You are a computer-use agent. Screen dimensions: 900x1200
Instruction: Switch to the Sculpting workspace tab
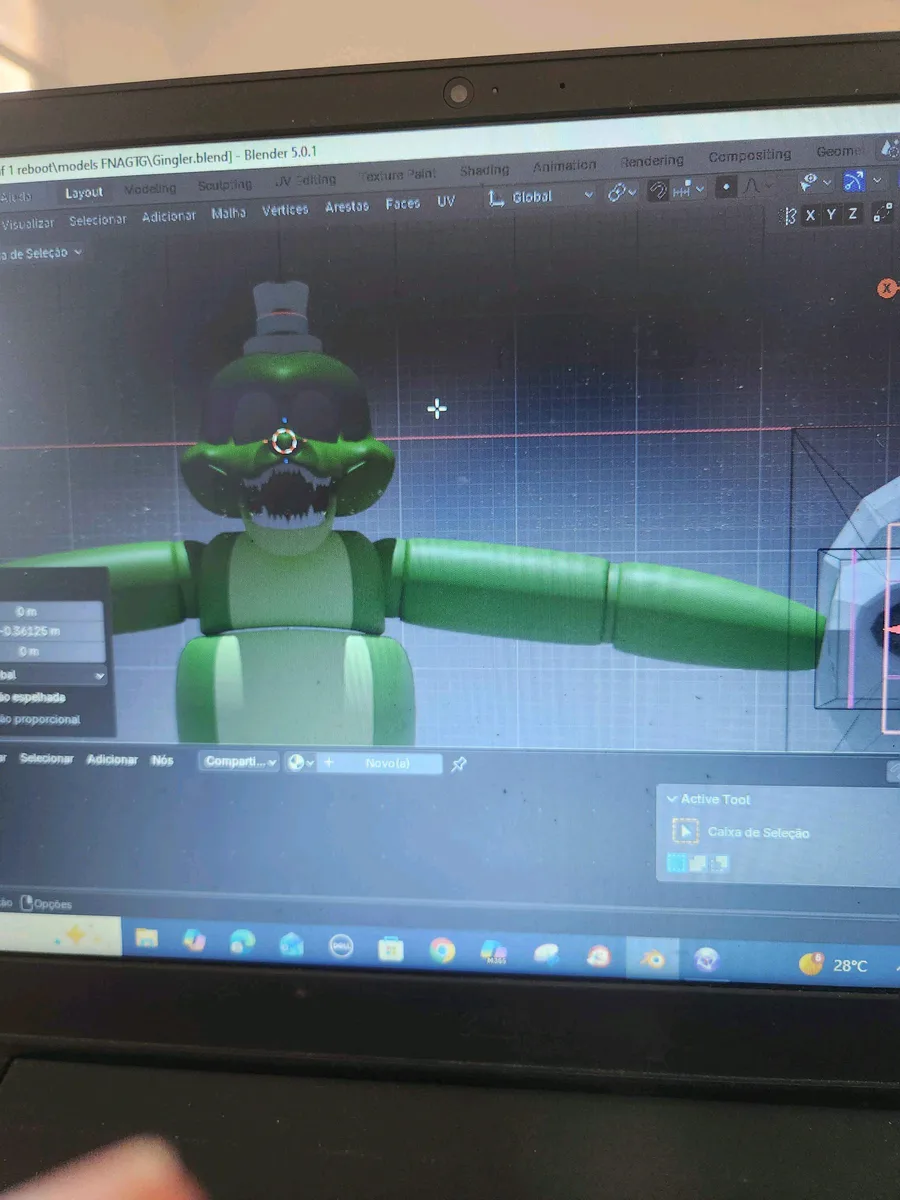click(224, 185)
